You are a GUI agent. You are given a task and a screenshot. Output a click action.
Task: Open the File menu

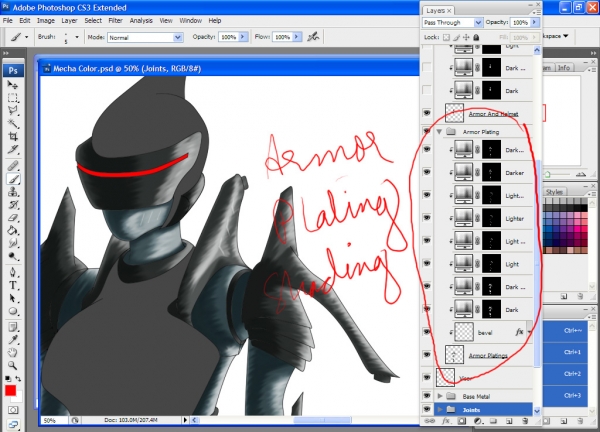8,21
